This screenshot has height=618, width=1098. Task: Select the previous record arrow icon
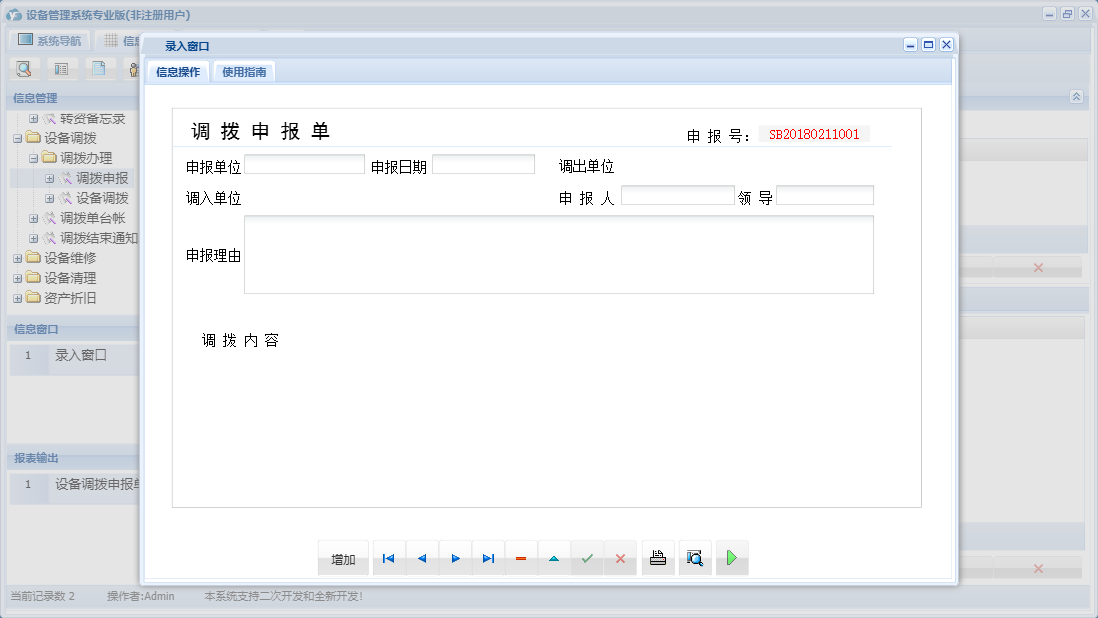point(421,558)
